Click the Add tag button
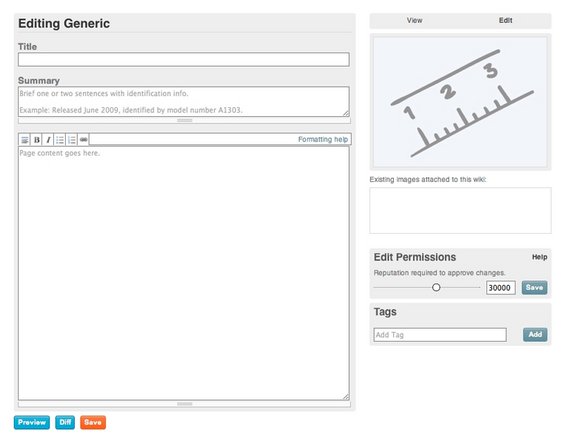The height and width of the screenshot is (444, 564). click(x=535, y=335)
